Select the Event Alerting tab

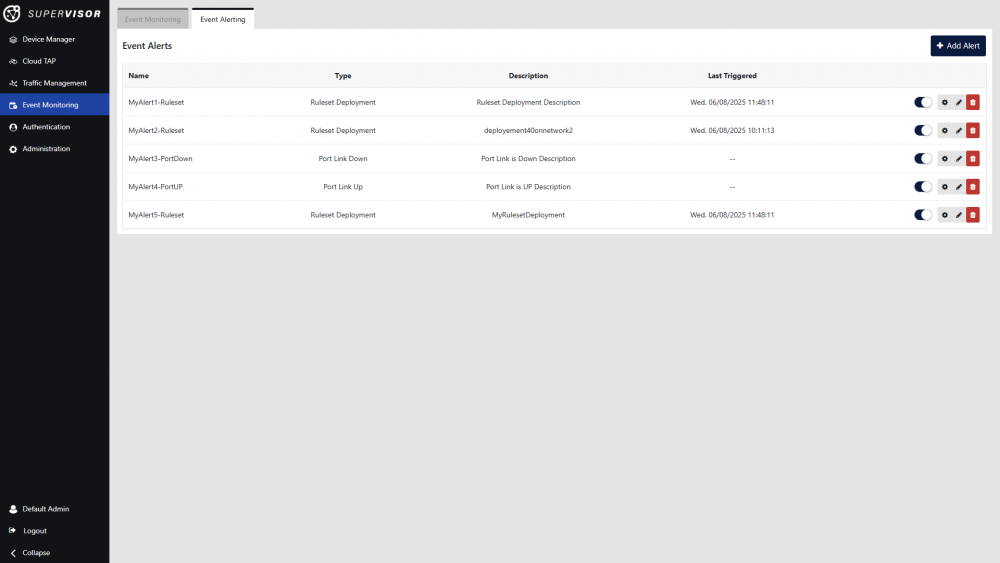click(222, 19)
